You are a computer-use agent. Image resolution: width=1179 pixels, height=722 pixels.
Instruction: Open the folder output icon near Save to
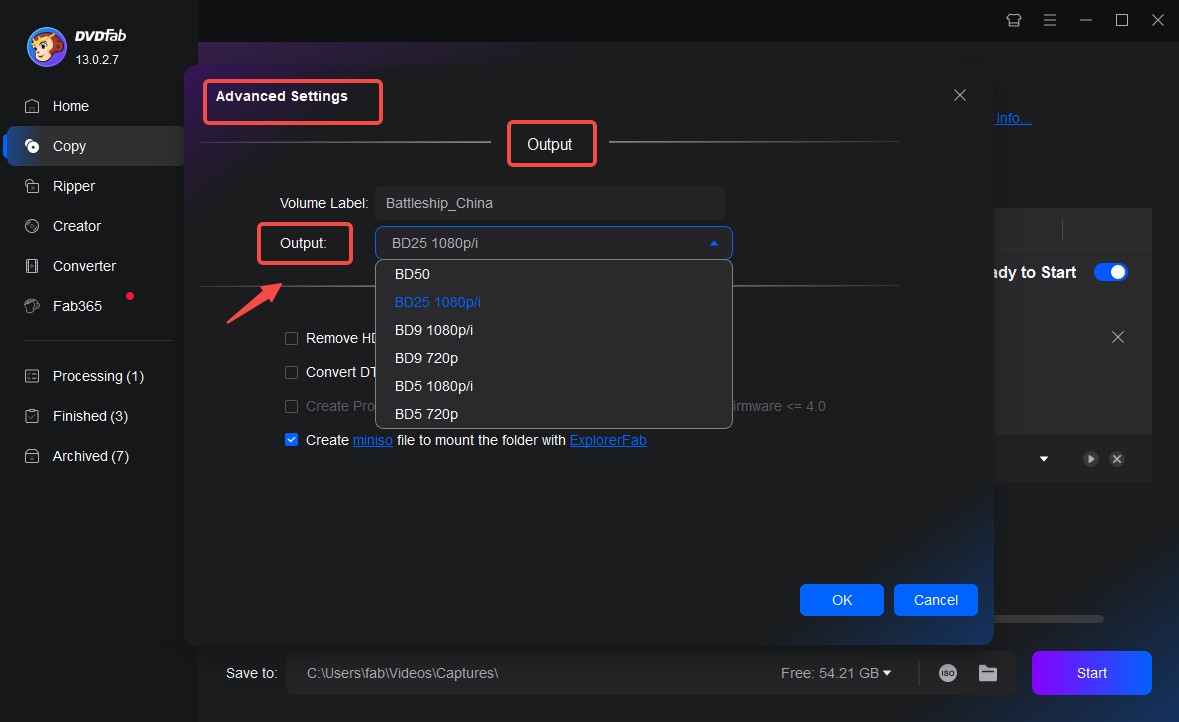[x=988, y=673]
